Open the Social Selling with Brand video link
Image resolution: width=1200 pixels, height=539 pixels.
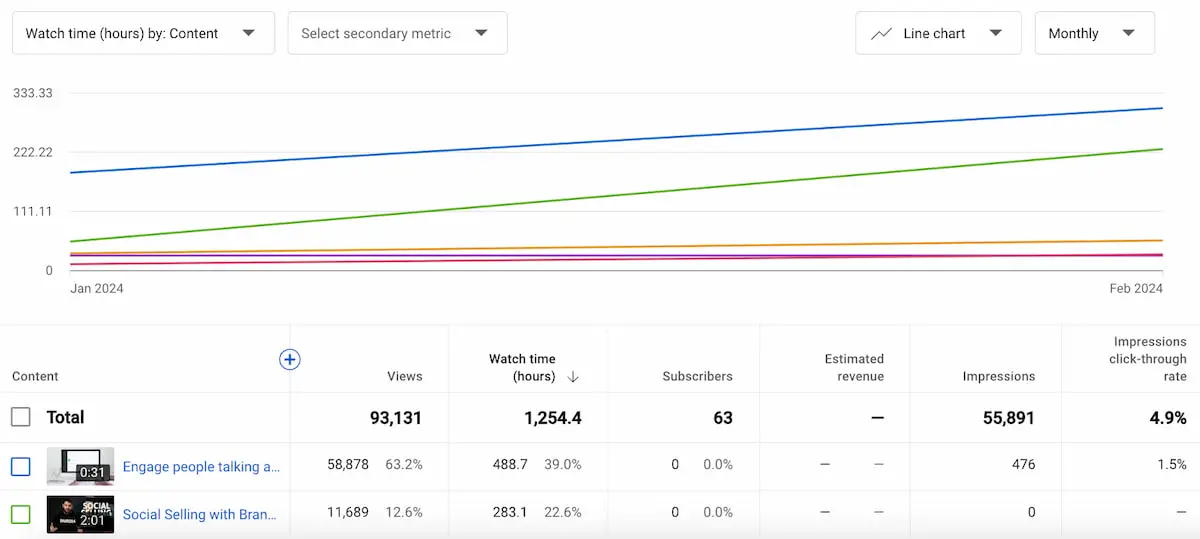click(x=199, y=514)
